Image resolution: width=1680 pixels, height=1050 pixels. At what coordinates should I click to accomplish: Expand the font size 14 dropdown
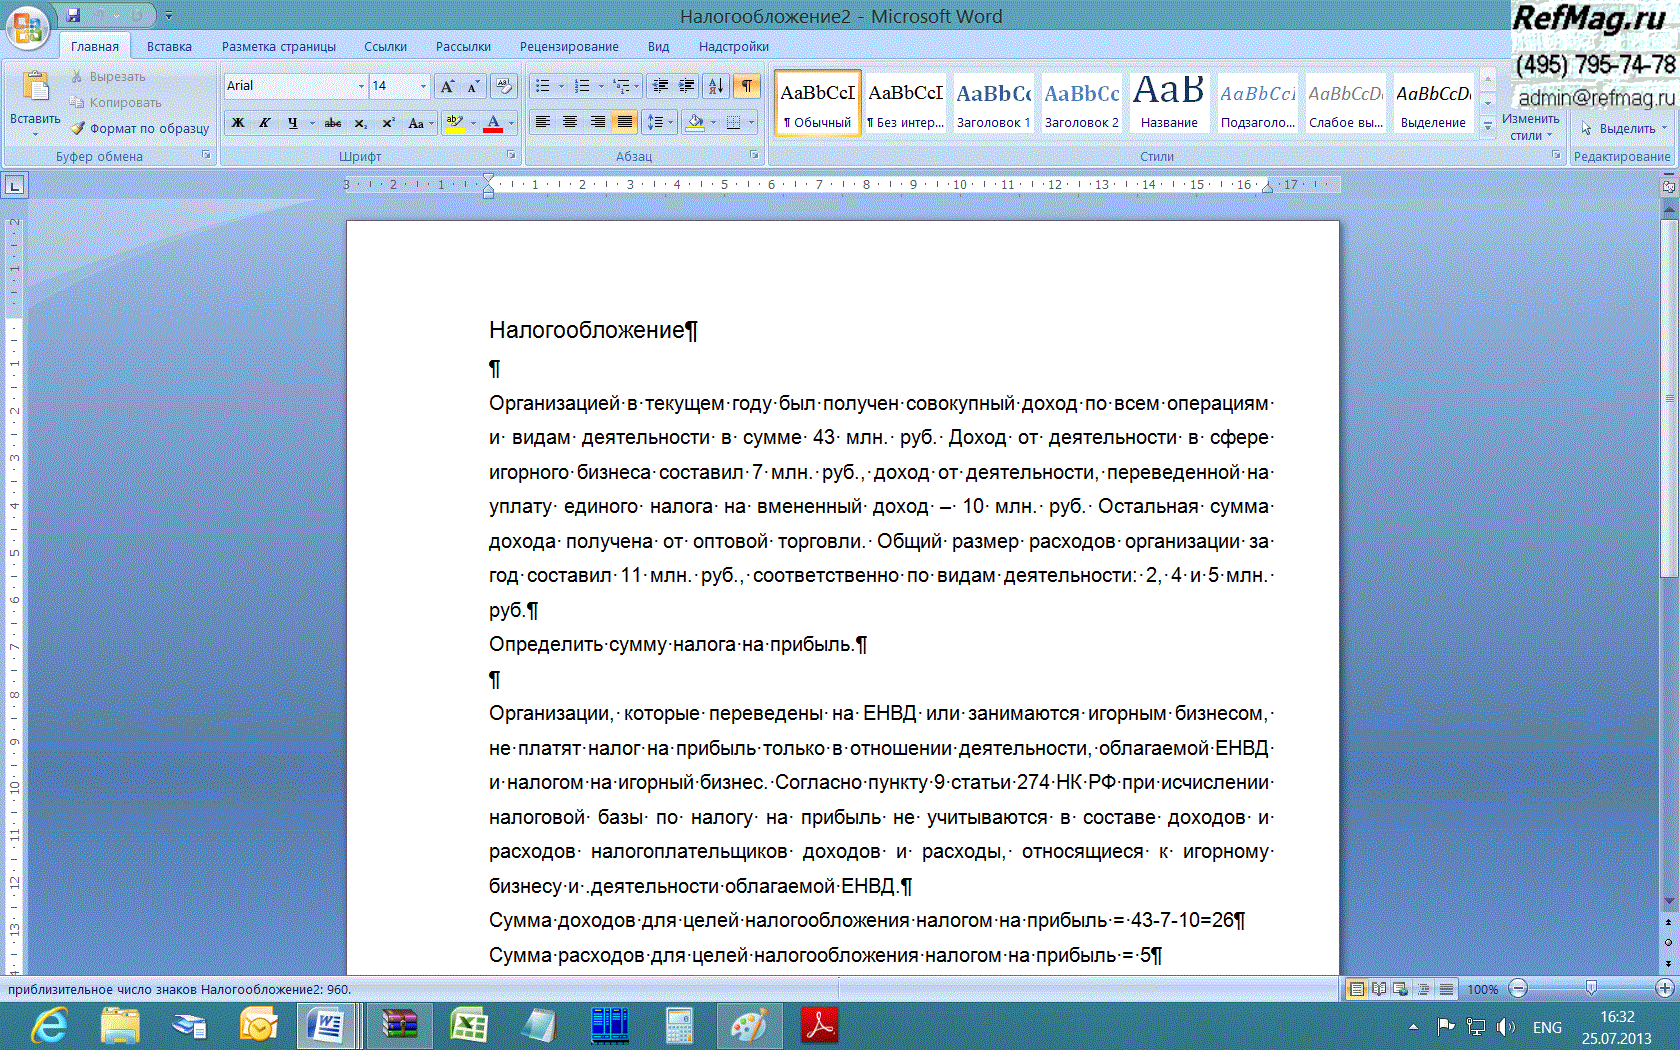423,86
